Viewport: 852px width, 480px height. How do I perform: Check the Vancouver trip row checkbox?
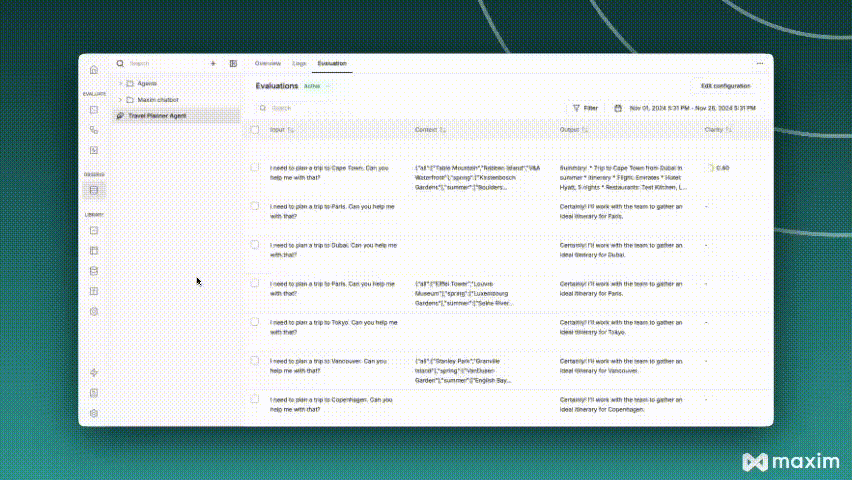tap(255, 360)
